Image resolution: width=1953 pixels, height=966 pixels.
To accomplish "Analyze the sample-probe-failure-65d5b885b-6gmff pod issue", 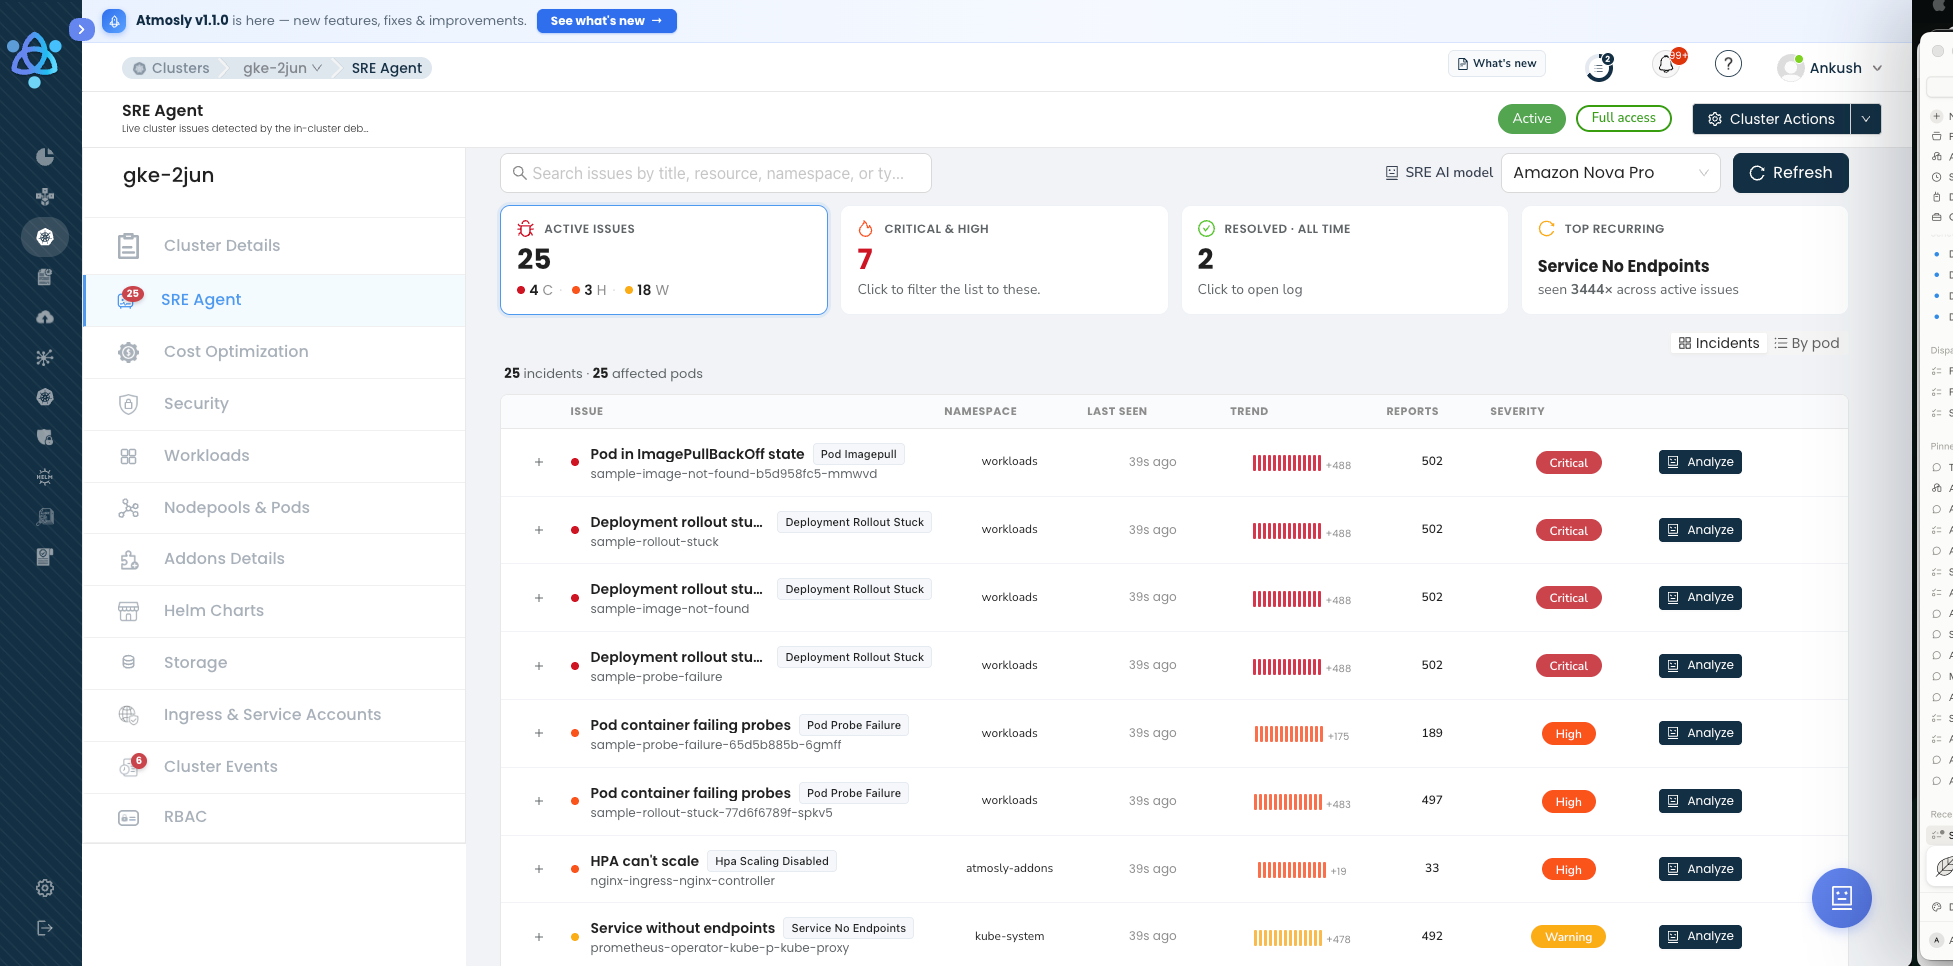I will (x=1700, y=734).
